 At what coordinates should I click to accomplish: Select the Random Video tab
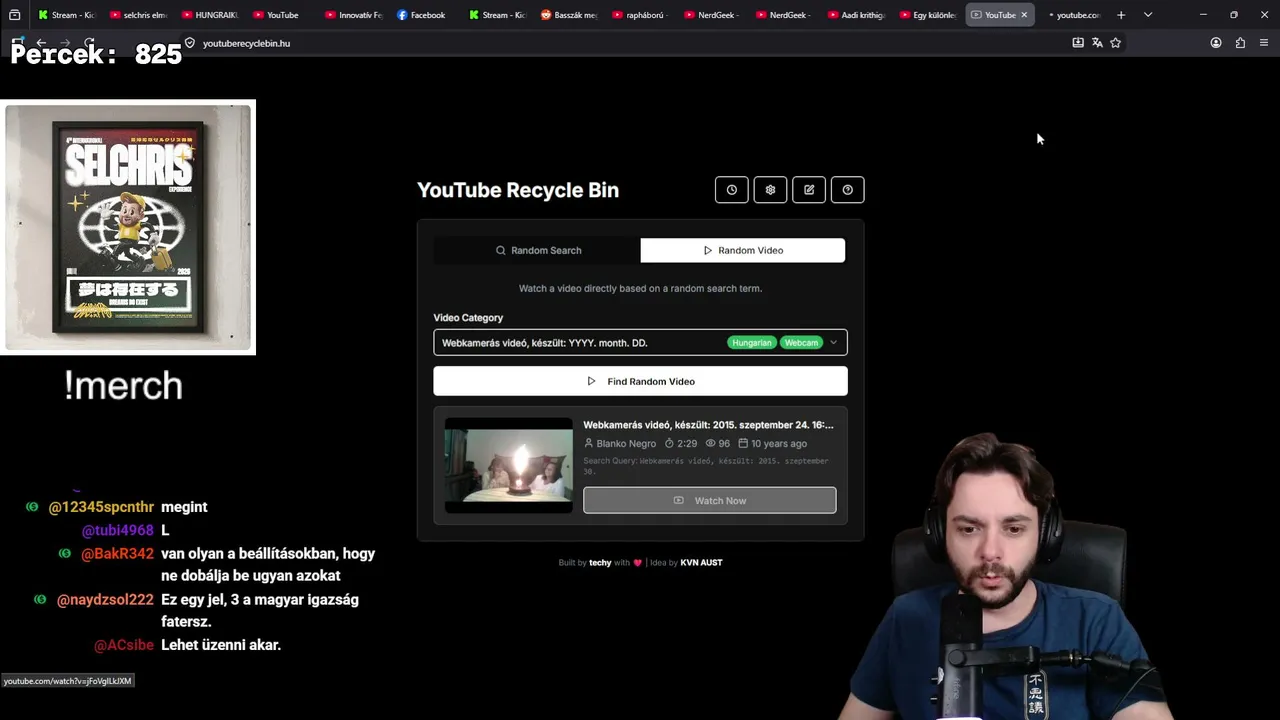pyautogui.click(x=743, y=250)
